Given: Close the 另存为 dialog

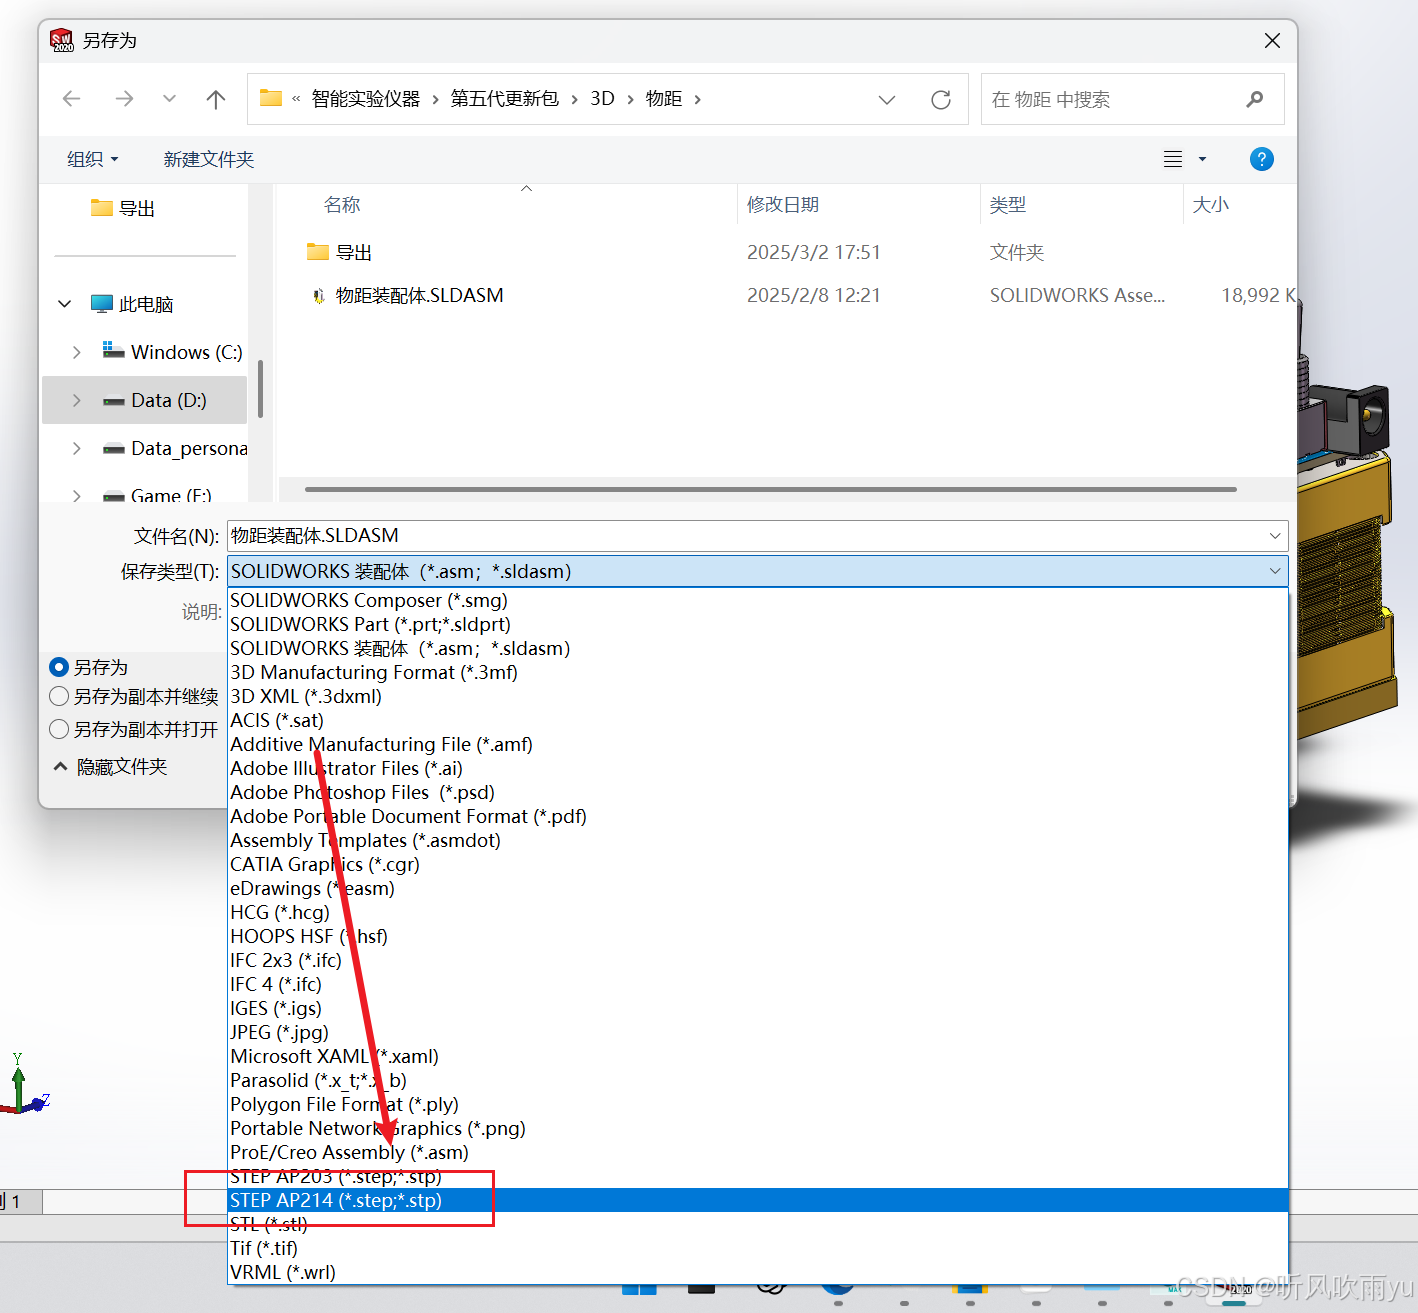Looking at the screenshot, I should coord(1272,40).
